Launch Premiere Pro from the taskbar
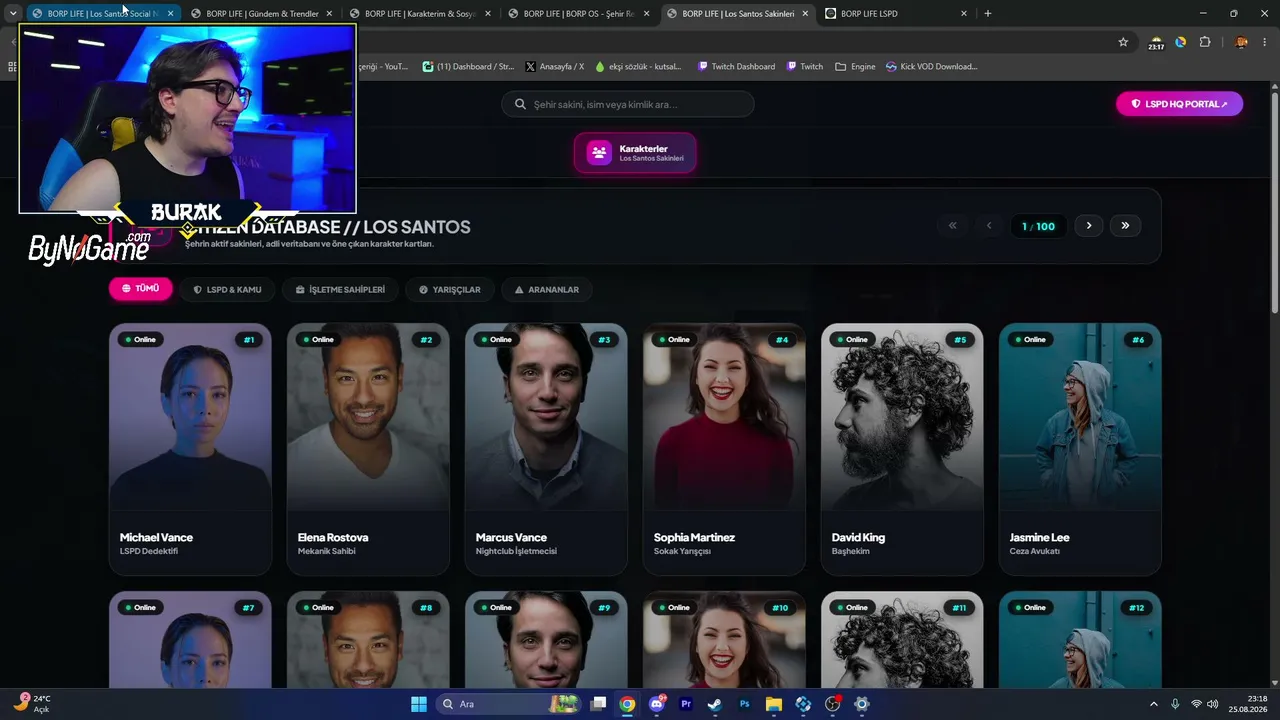Viewport: 1280px width, 720px height. pos(686,704)
